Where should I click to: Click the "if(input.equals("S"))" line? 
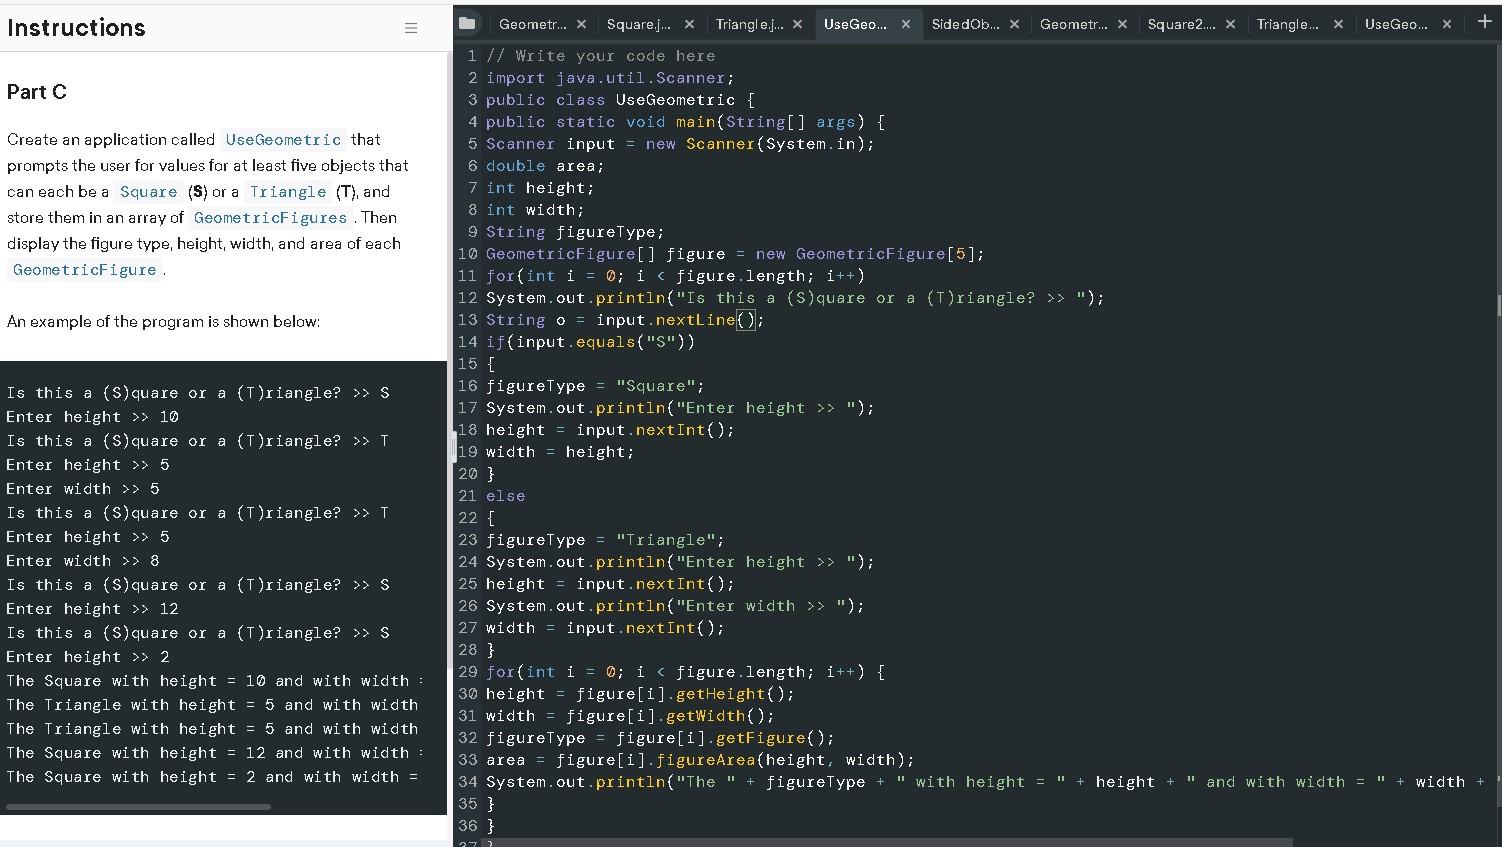point(590,342)
